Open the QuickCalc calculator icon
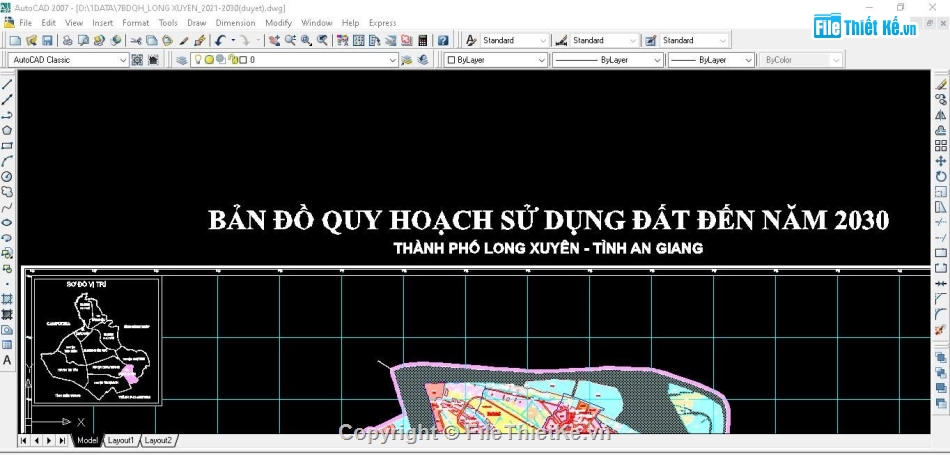This screenshot has width=950, height=455. click(x=423, y=41)
